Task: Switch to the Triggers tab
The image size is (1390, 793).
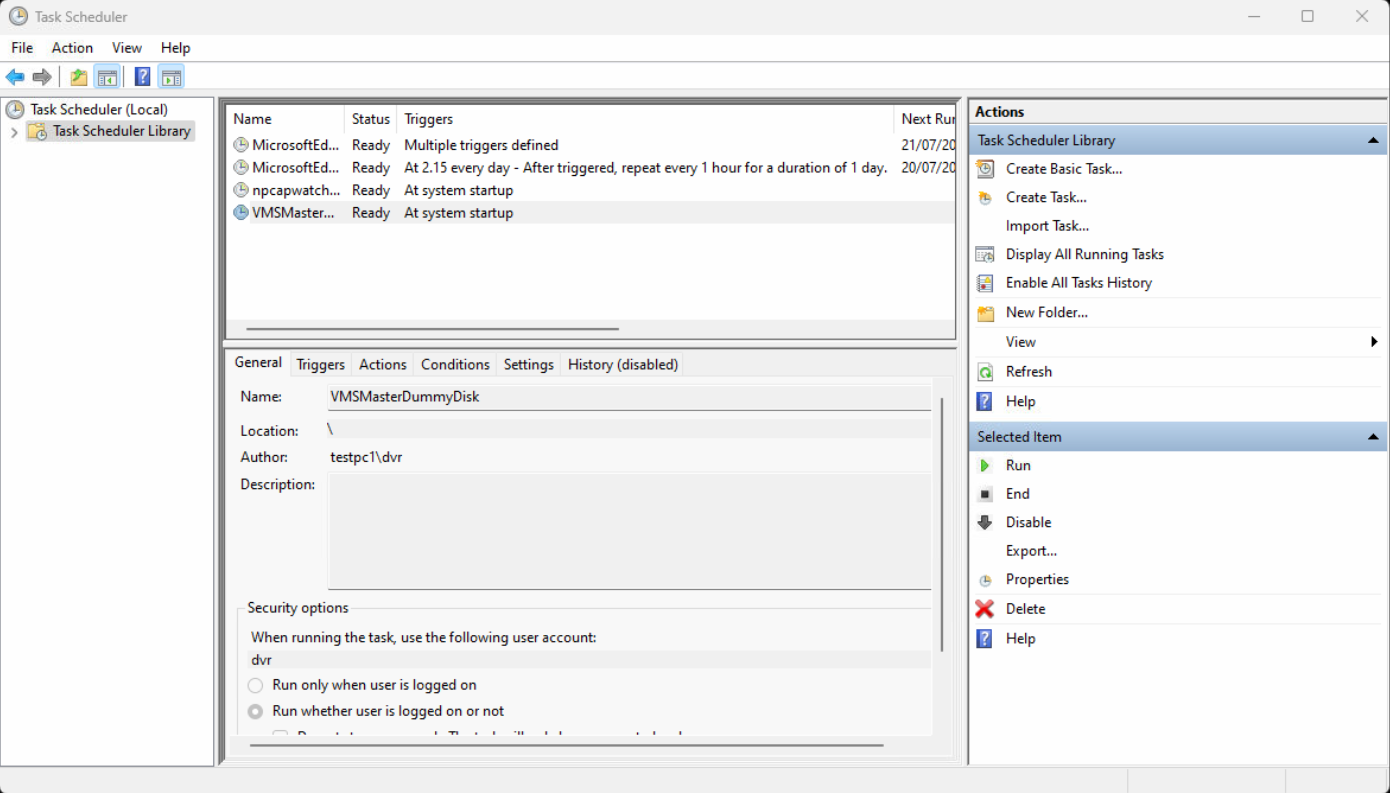Action: [320, 364]
